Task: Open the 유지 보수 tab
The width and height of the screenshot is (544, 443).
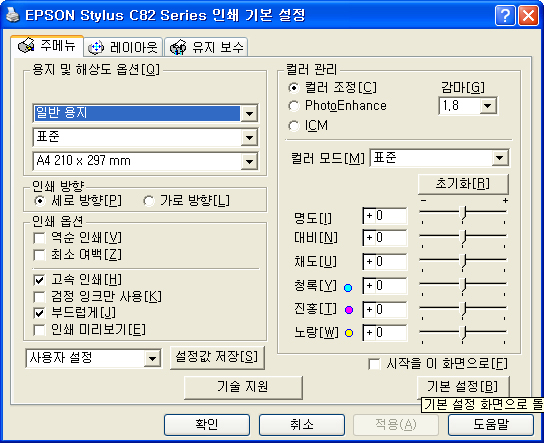Action: point(206,47)
